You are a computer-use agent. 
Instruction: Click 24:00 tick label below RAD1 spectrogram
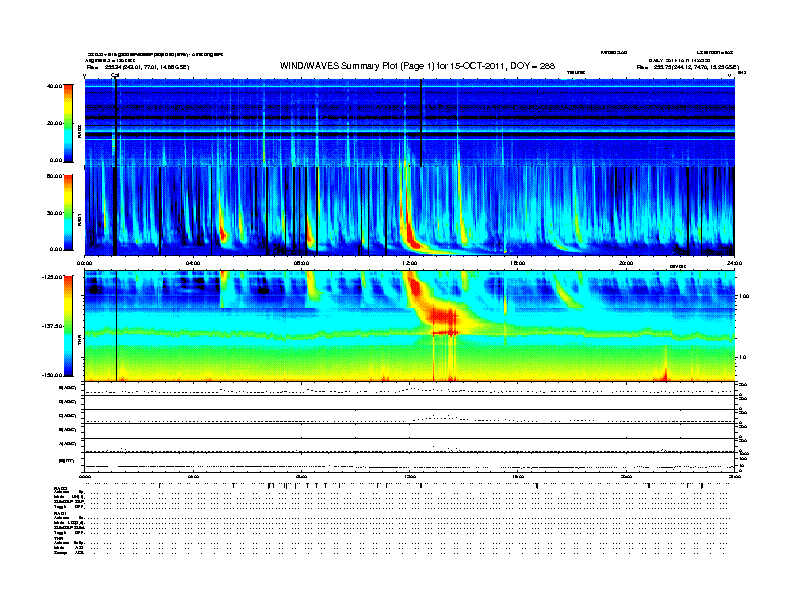point(734,263)
